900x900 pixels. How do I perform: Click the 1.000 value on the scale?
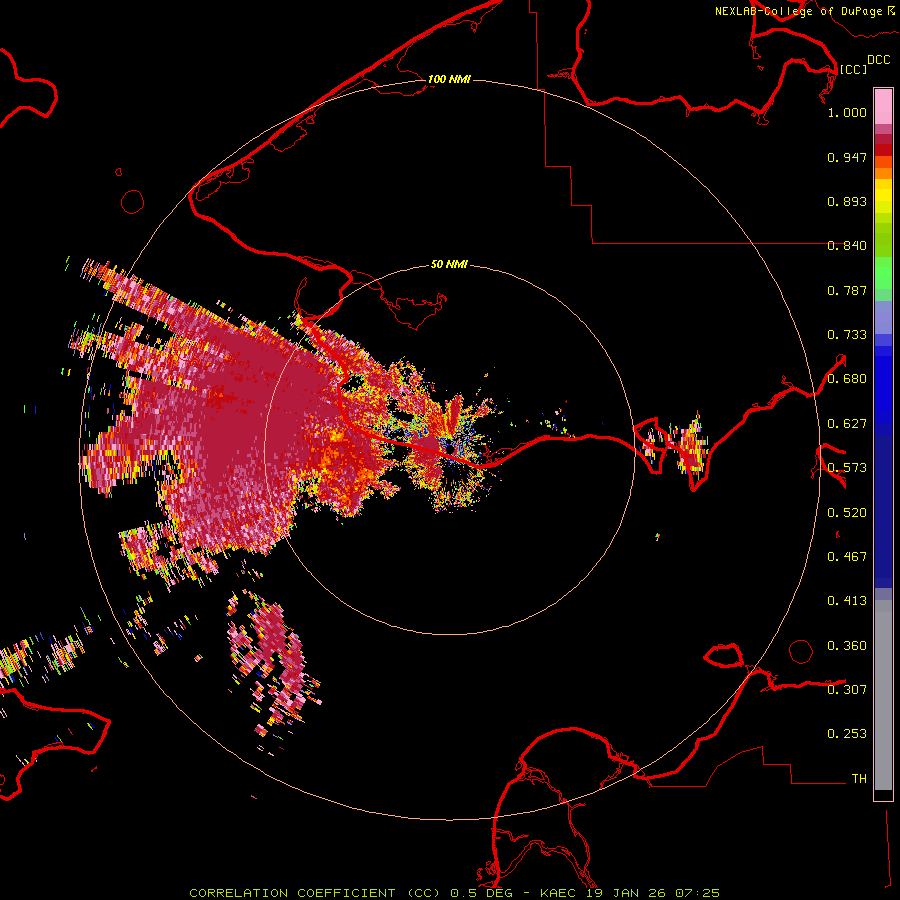click(847, 112)
